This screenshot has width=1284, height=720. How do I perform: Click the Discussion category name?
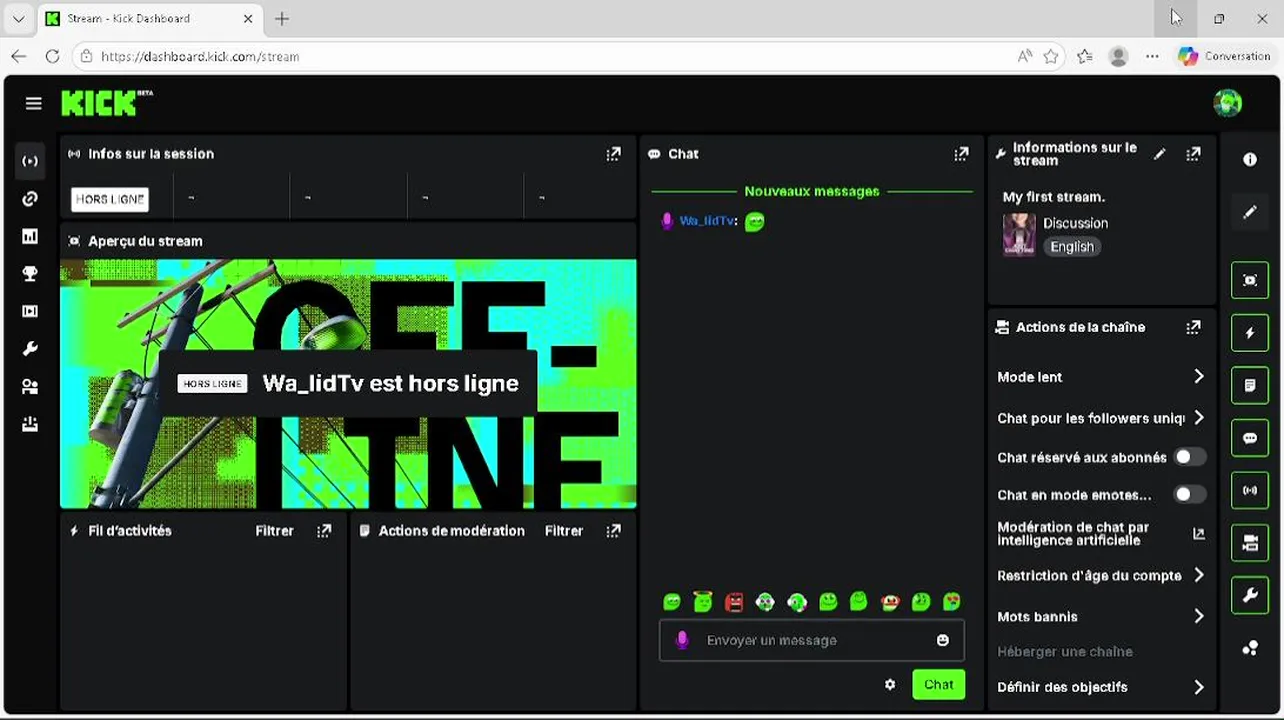click(1075, 223)
